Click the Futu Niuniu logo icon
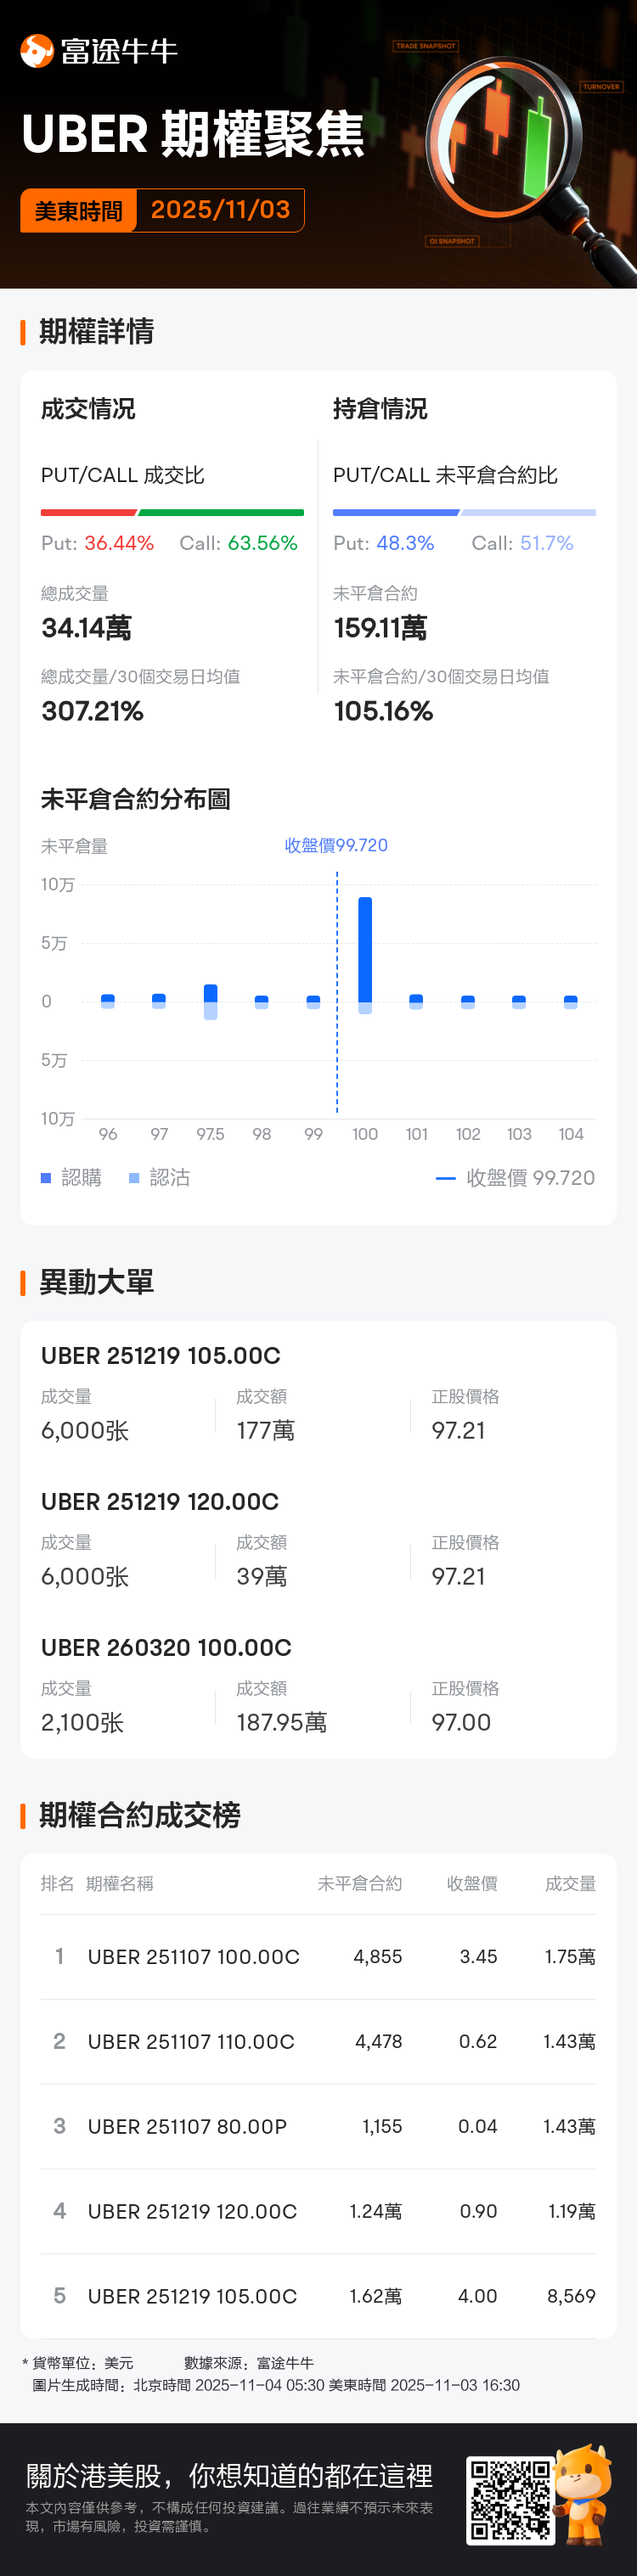The height and width of the screenshot is (2576, 637). click(x=37, y=51)
